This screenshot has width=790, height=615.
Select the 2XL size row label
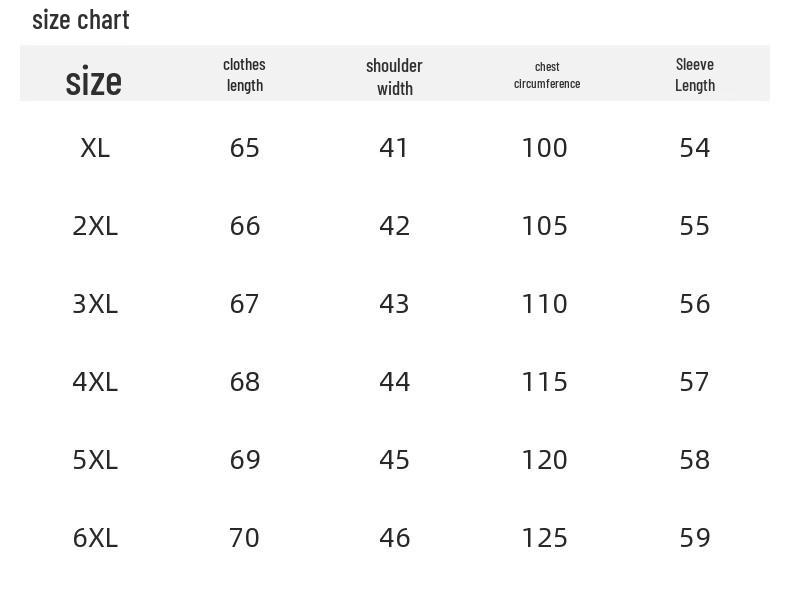click(x=95, y=226)
